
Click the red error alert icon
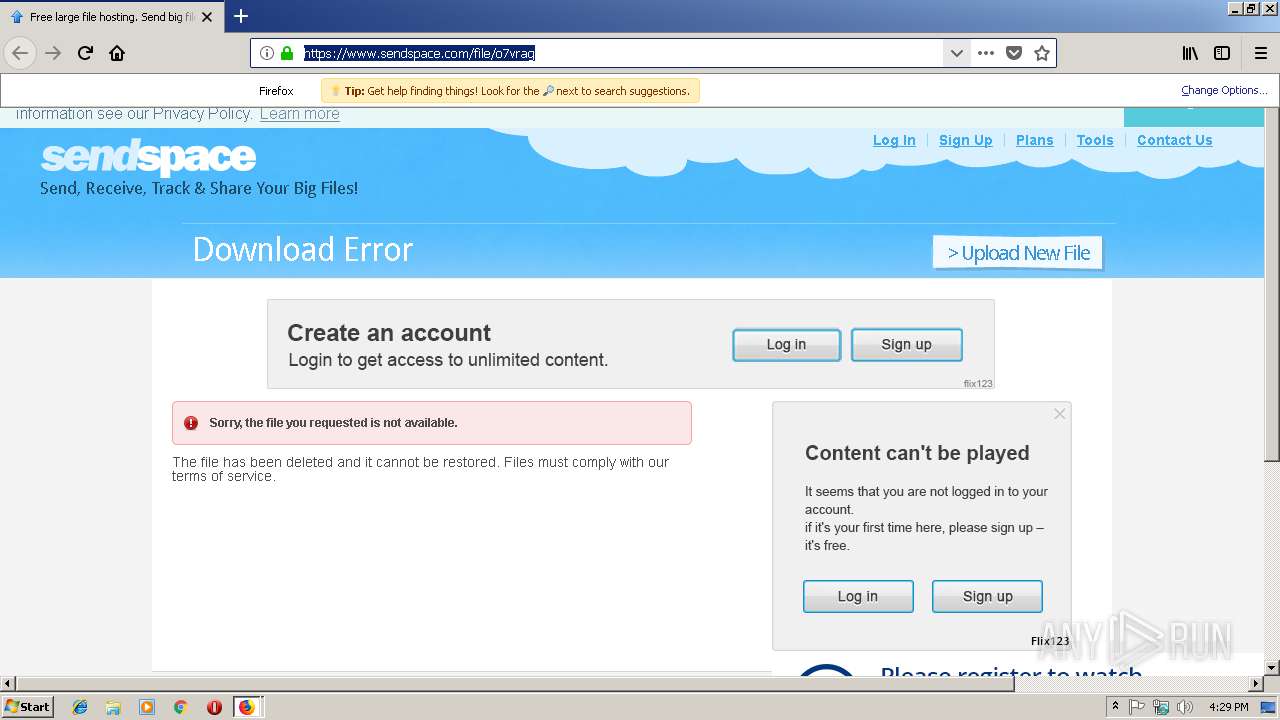(x=191, y=423)
